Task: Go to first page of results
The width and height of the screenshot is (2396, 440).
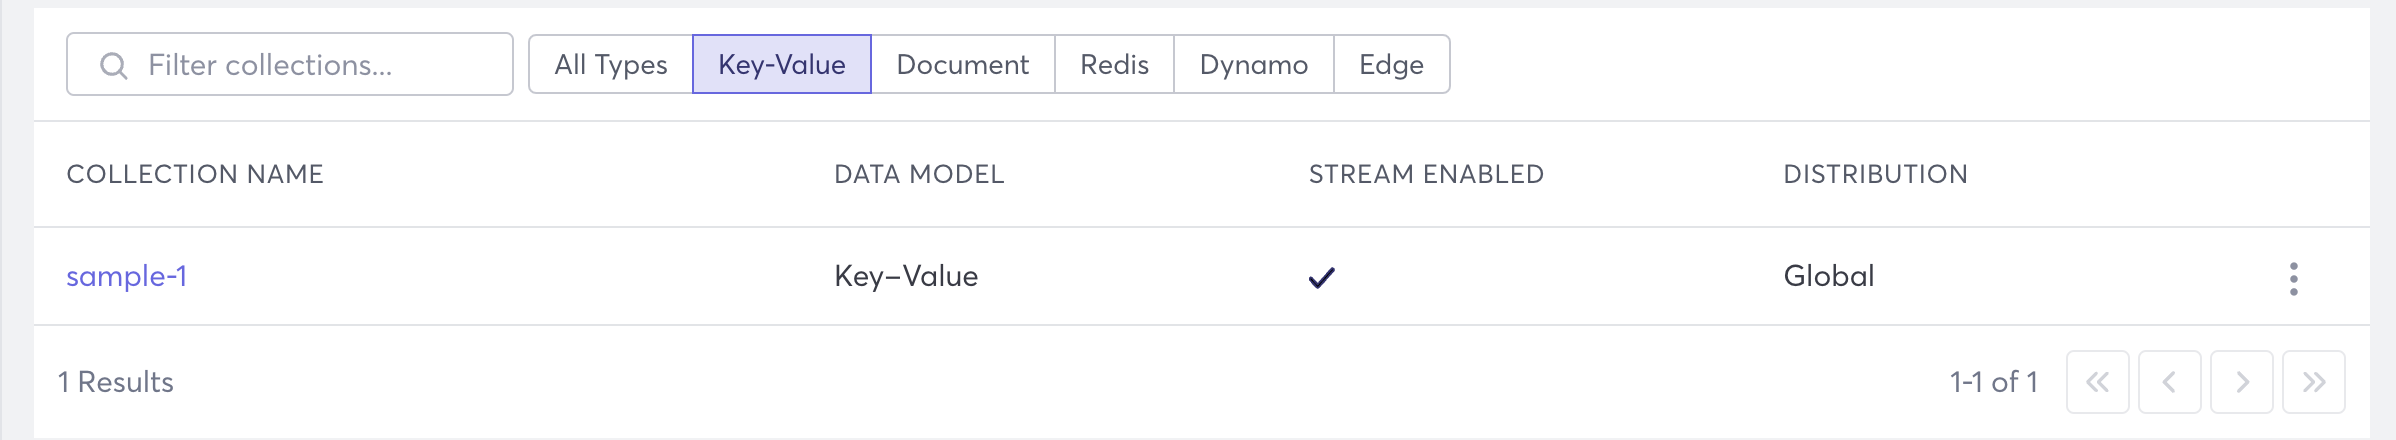Action: tap(2097, 382)
